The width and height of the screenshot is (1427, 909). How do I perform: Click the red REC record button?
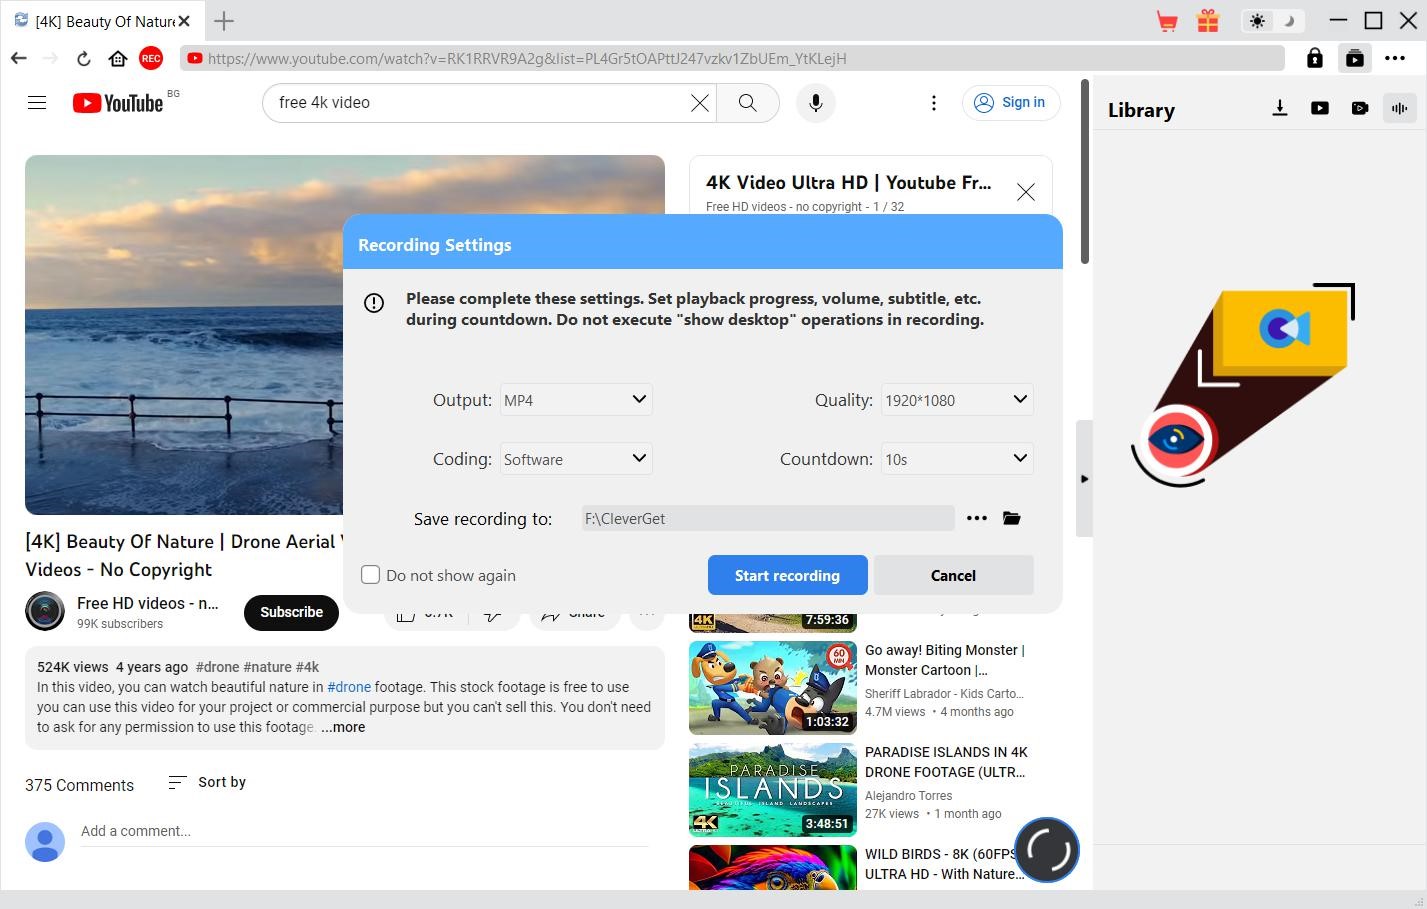click(x=151, y=59)
